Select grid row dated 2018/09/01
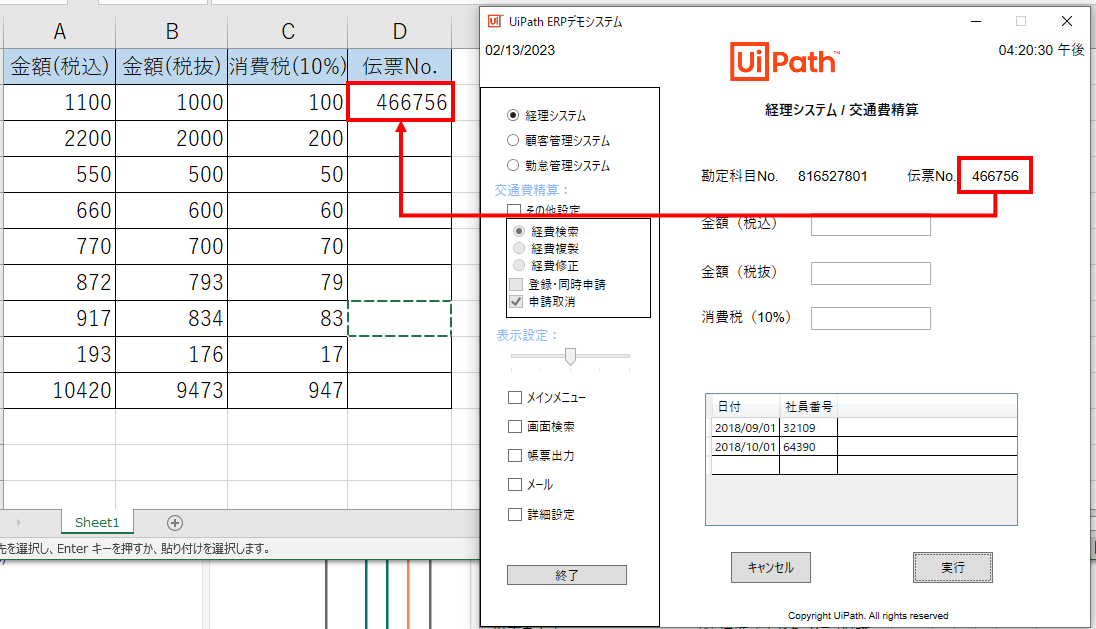This screenshot has height=629, width=1096. click(x=864, y=427)
